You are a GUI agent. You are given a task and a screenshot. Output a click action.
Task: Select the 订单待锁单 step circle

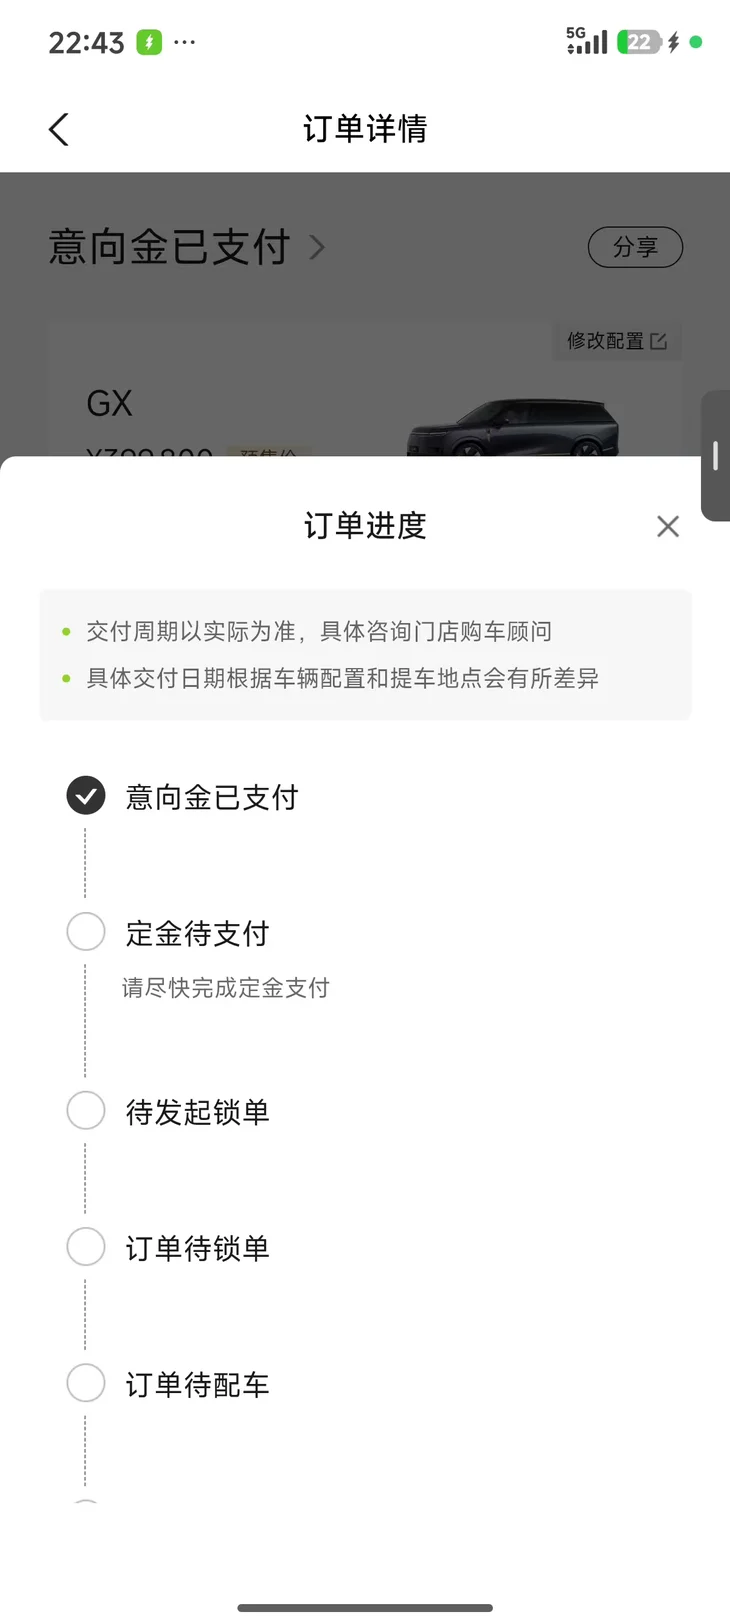[86, 1247]
